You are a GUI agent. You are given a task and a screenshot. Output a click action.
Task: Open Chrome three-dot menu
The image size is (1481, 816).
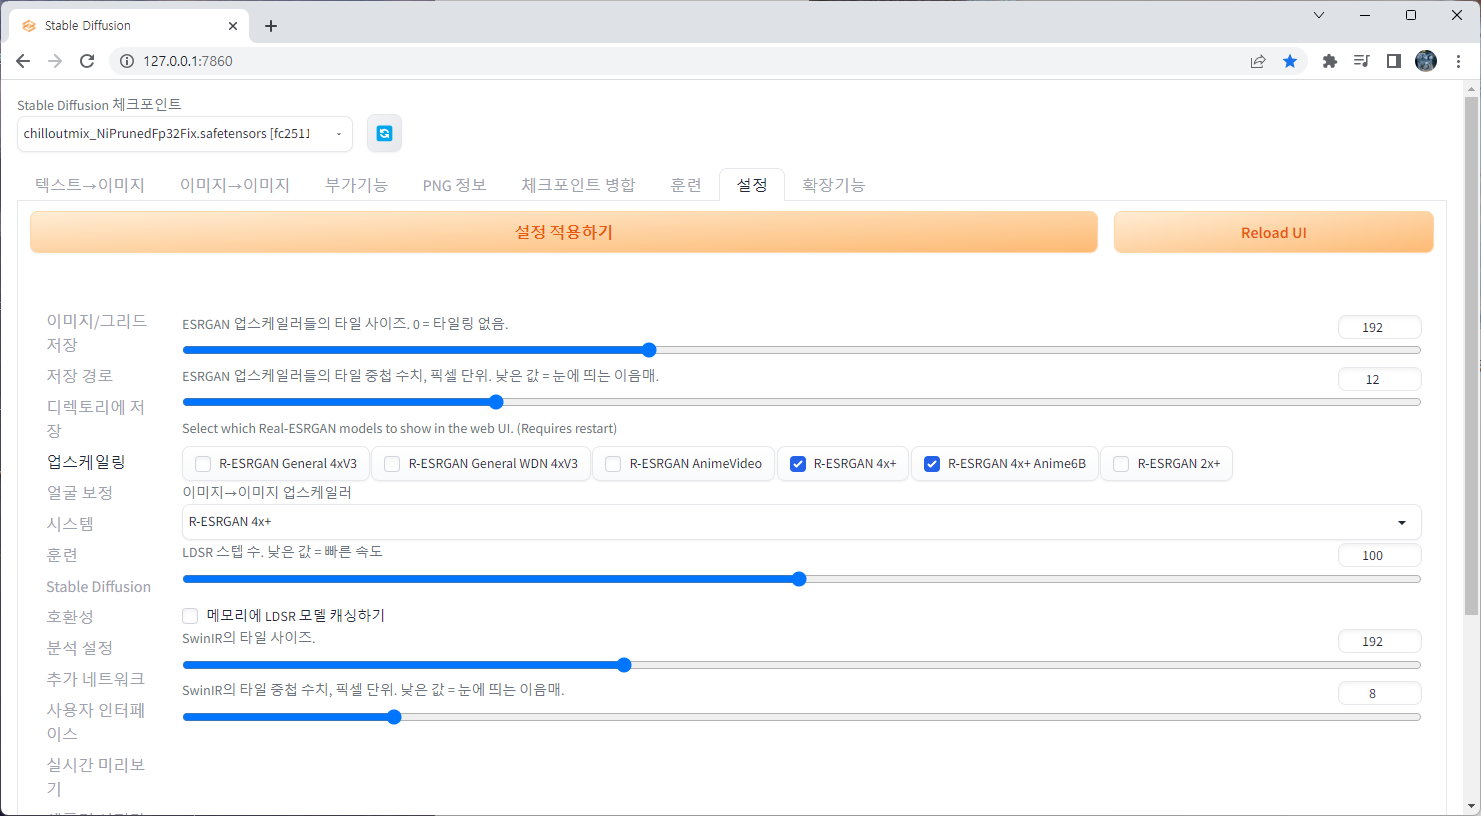click(1458, 61)
